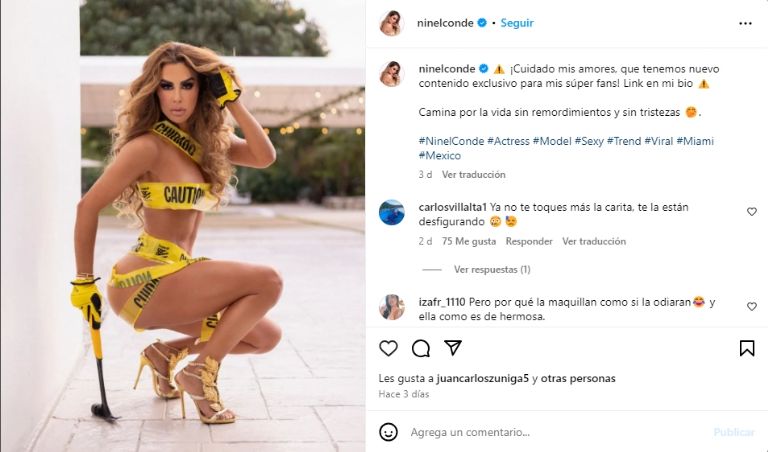Image resolution: width=768 pixels, height=452 pixels.
Task: Submit comment with Publicar
Action: [734, 432]
